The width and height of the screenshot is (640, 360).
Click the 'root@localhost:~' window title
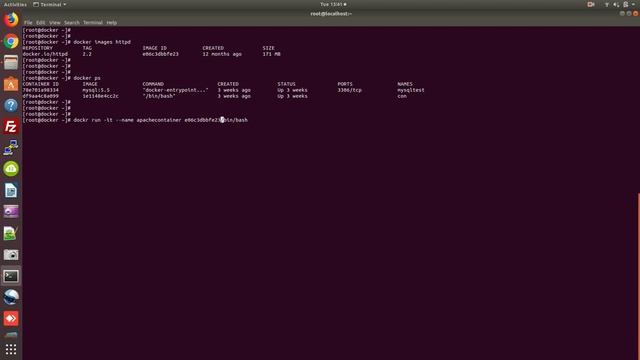coord(331,13)
